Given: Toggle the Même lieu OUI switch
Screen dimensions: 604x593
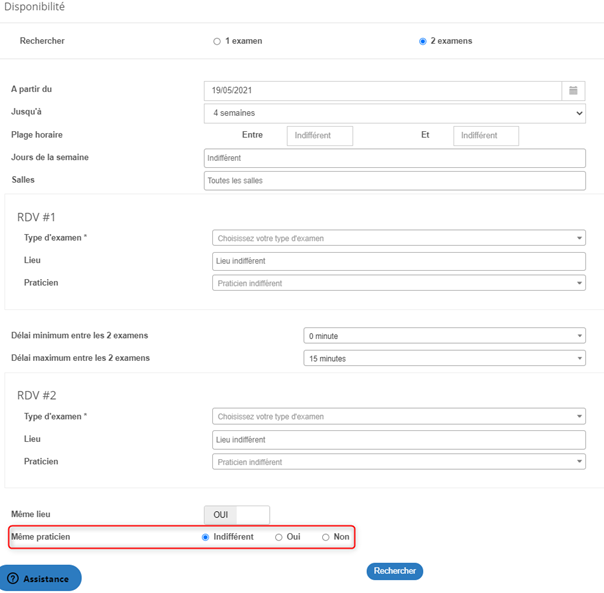Looking at the screenshot, I should click(237, 515).
